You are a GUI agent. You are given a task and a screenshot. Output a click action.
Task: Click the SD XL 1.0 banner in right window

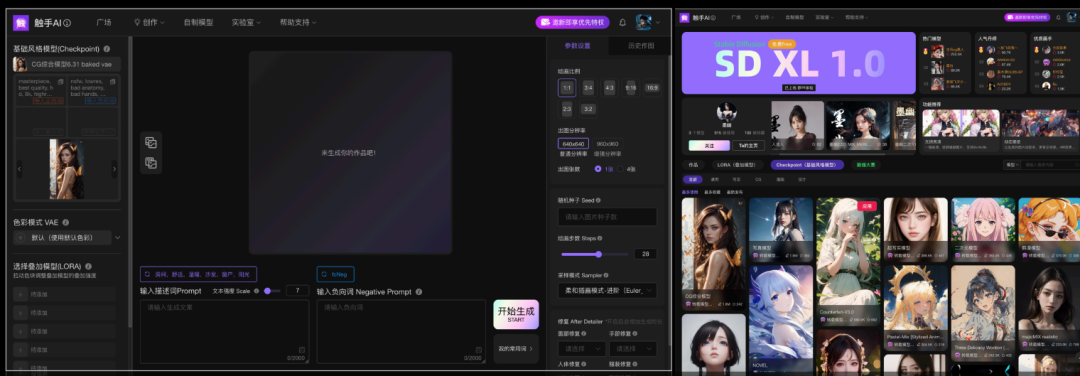tap(798, 63)
